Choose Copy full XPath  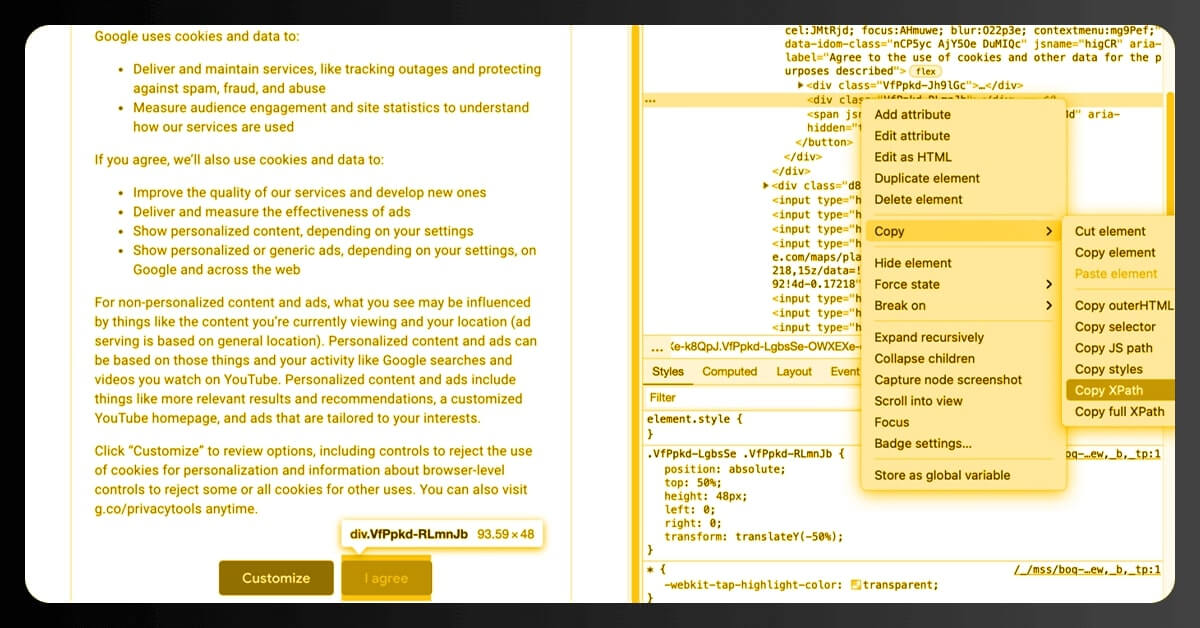pos(1119,411)
